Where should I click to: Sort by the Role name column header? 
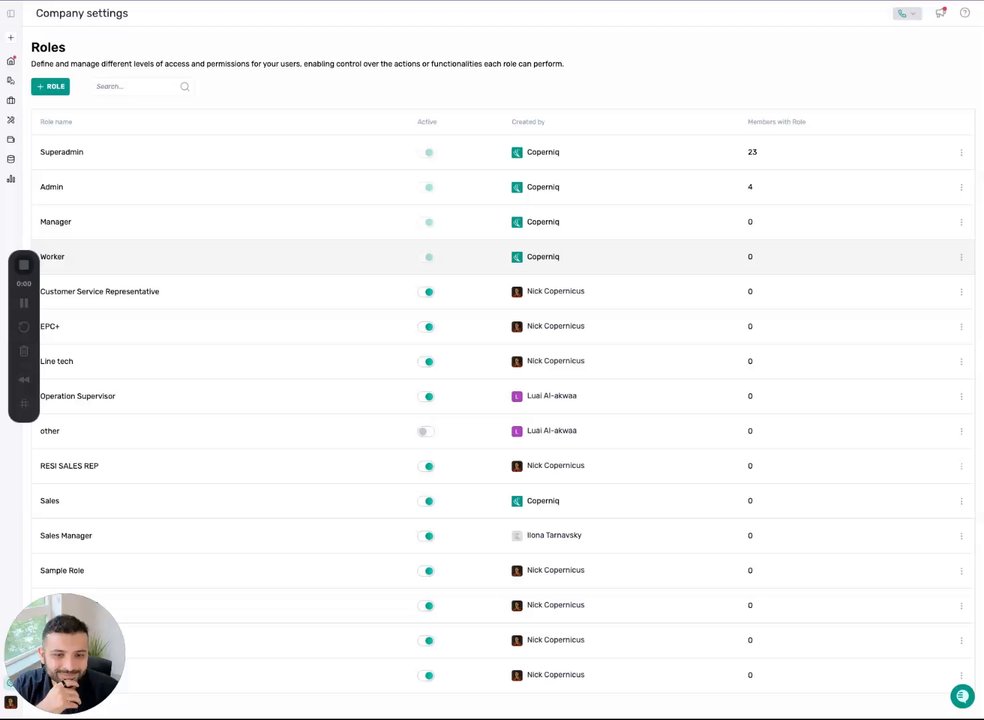56,122
